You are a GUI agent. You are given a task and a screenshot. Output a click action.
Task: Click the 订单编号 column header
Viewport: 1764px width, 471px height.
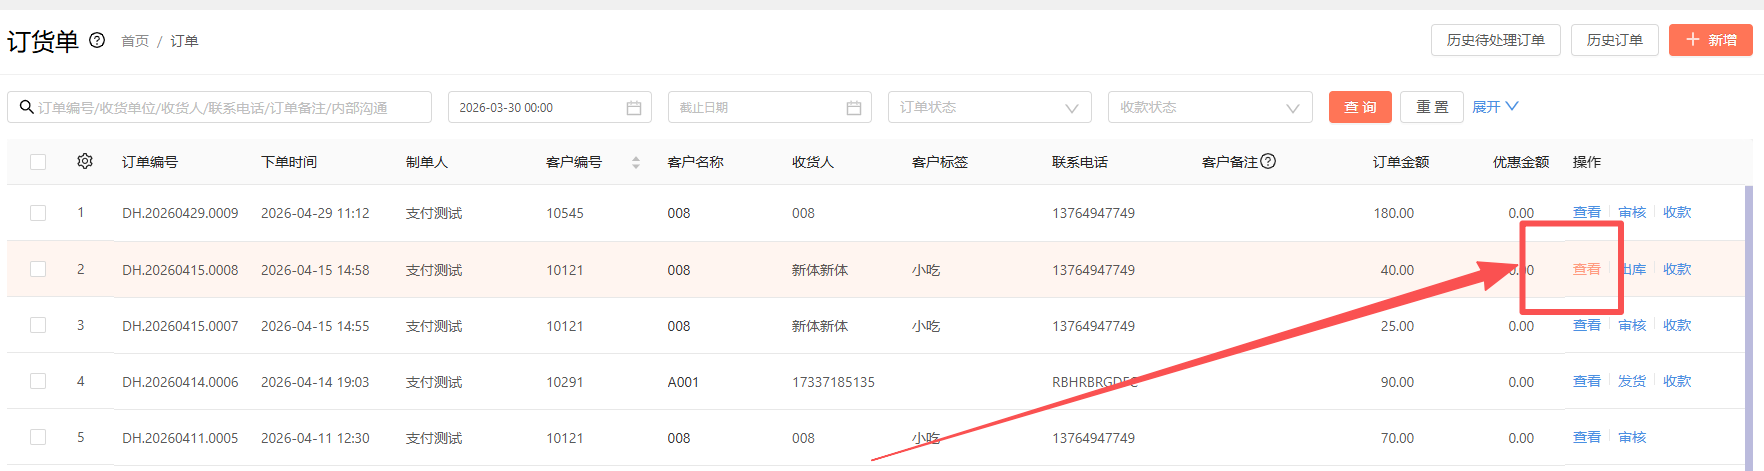tap(150, 162)
